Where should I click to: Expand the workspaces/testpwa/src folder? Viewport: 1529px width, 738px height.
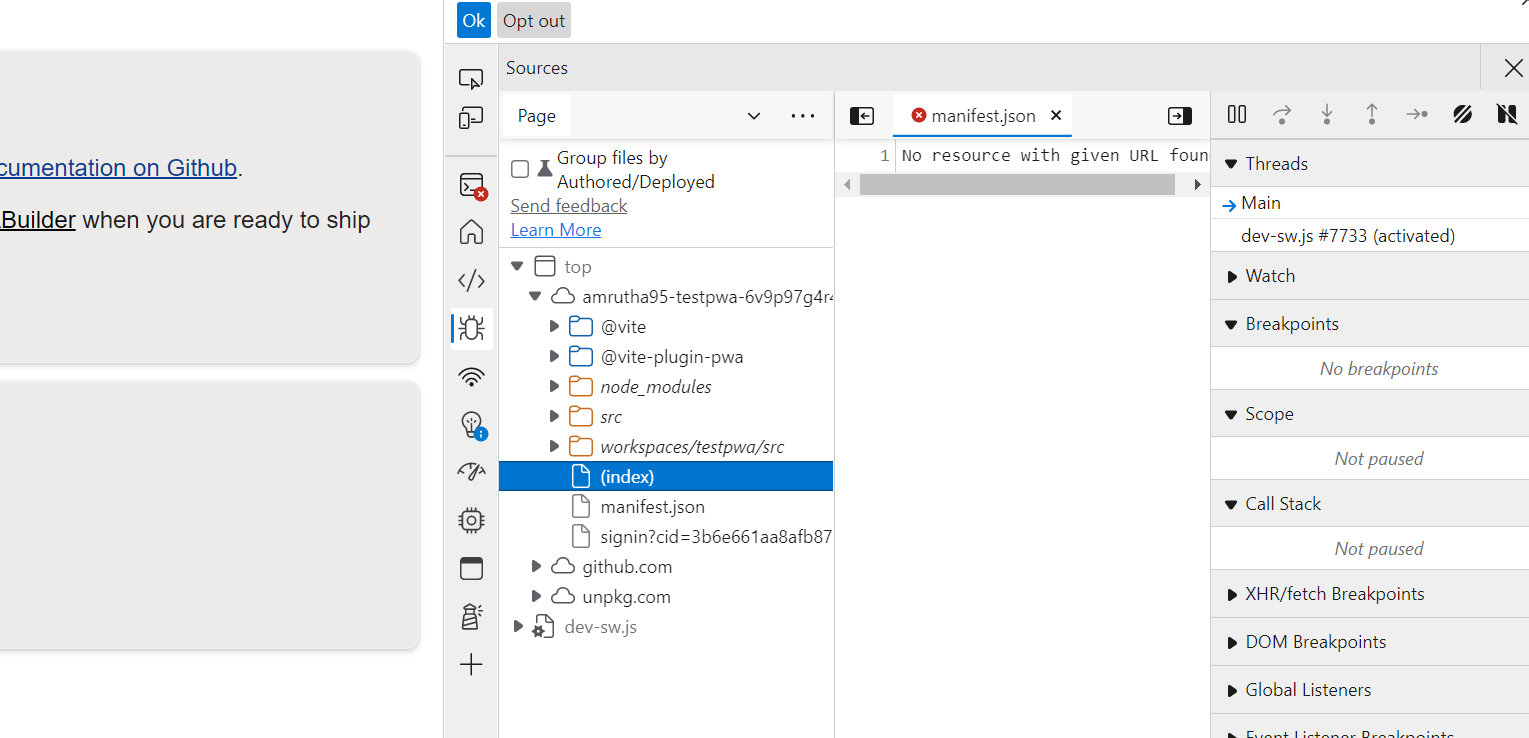point(554,447)
